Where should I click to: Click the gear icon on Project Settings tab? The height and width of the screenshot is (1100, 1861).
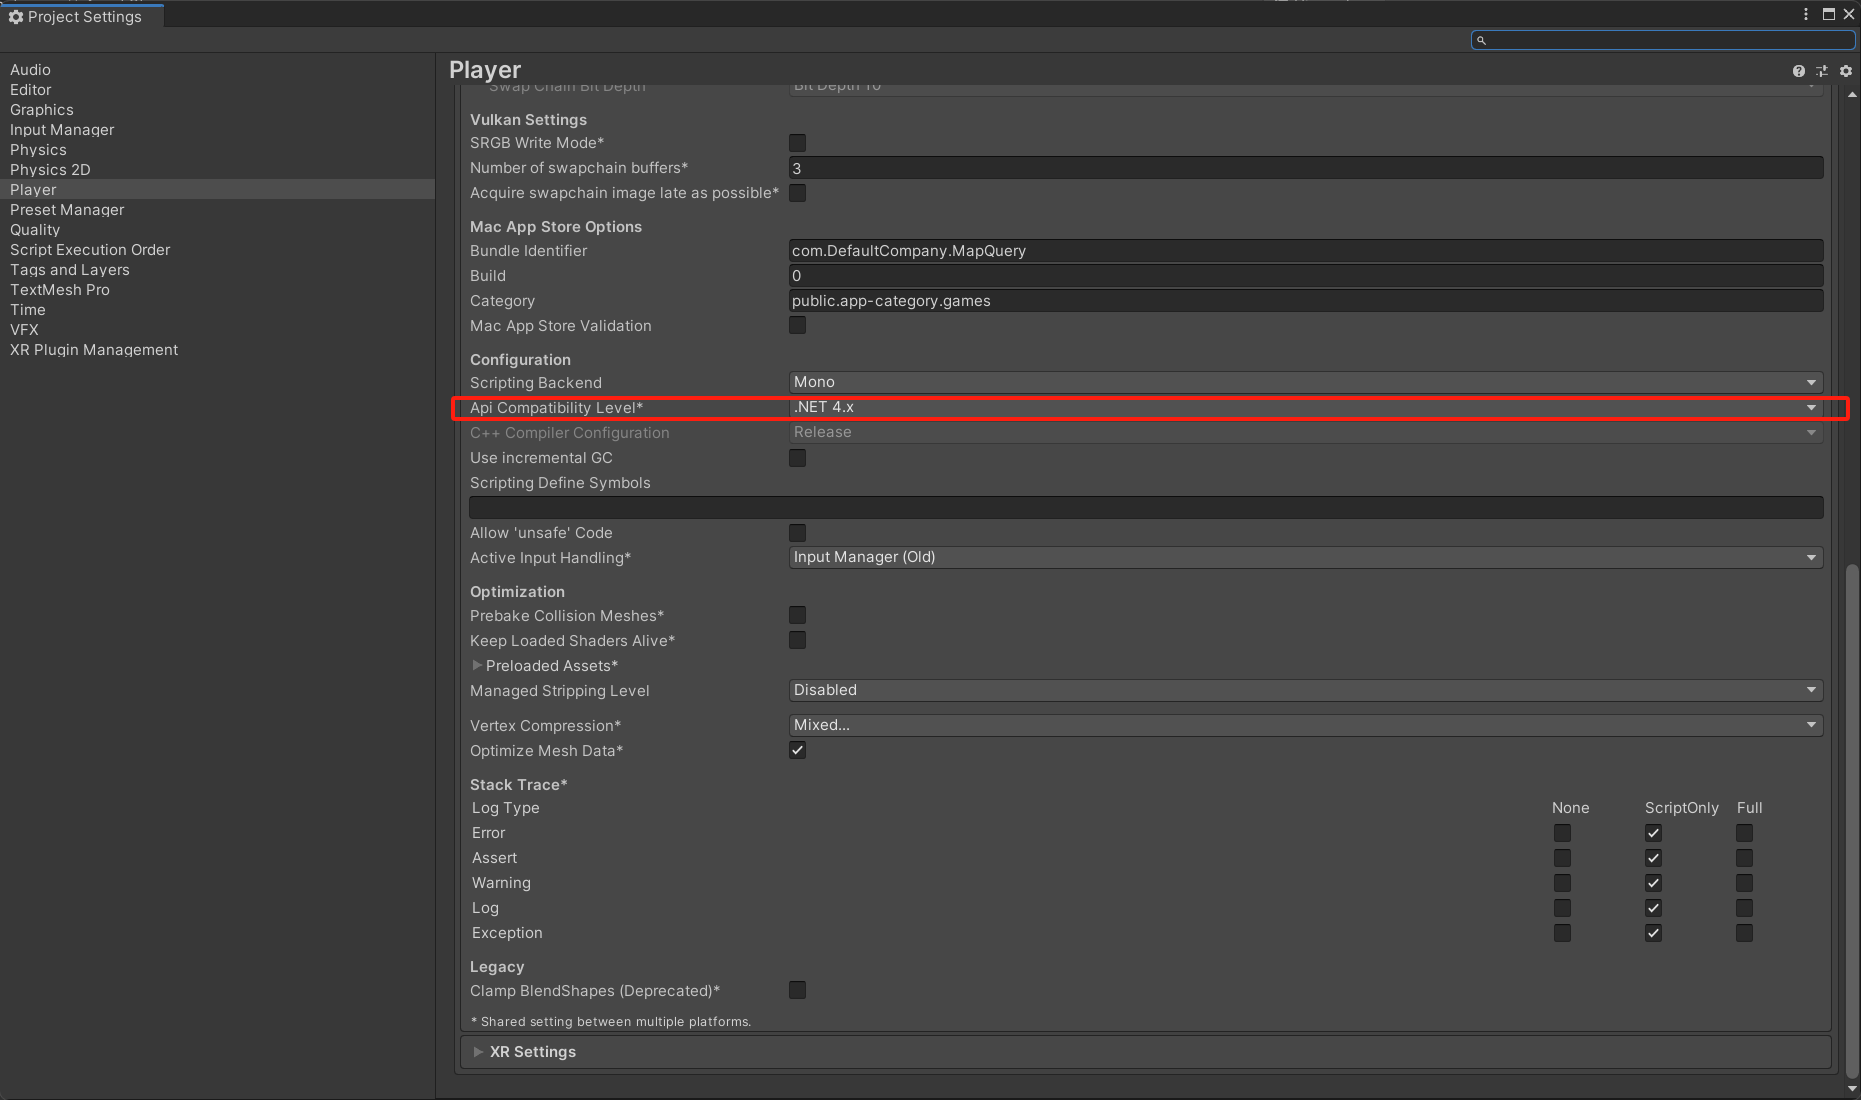point(18,16)
